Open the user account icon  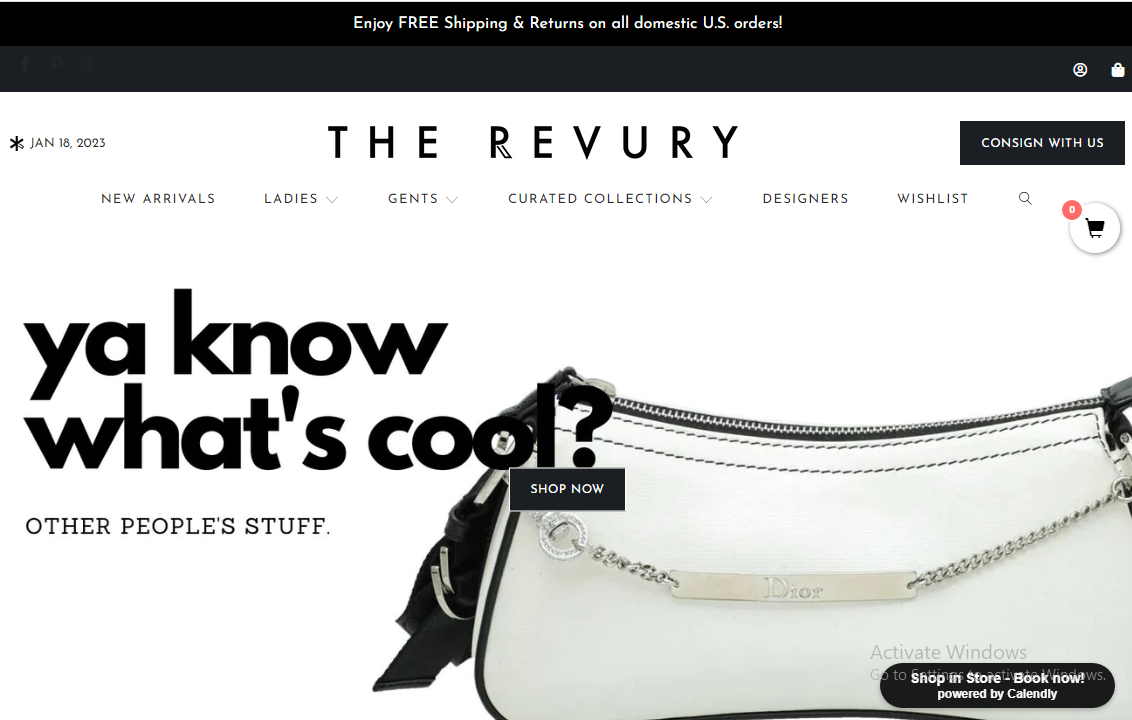[1080, 69]
